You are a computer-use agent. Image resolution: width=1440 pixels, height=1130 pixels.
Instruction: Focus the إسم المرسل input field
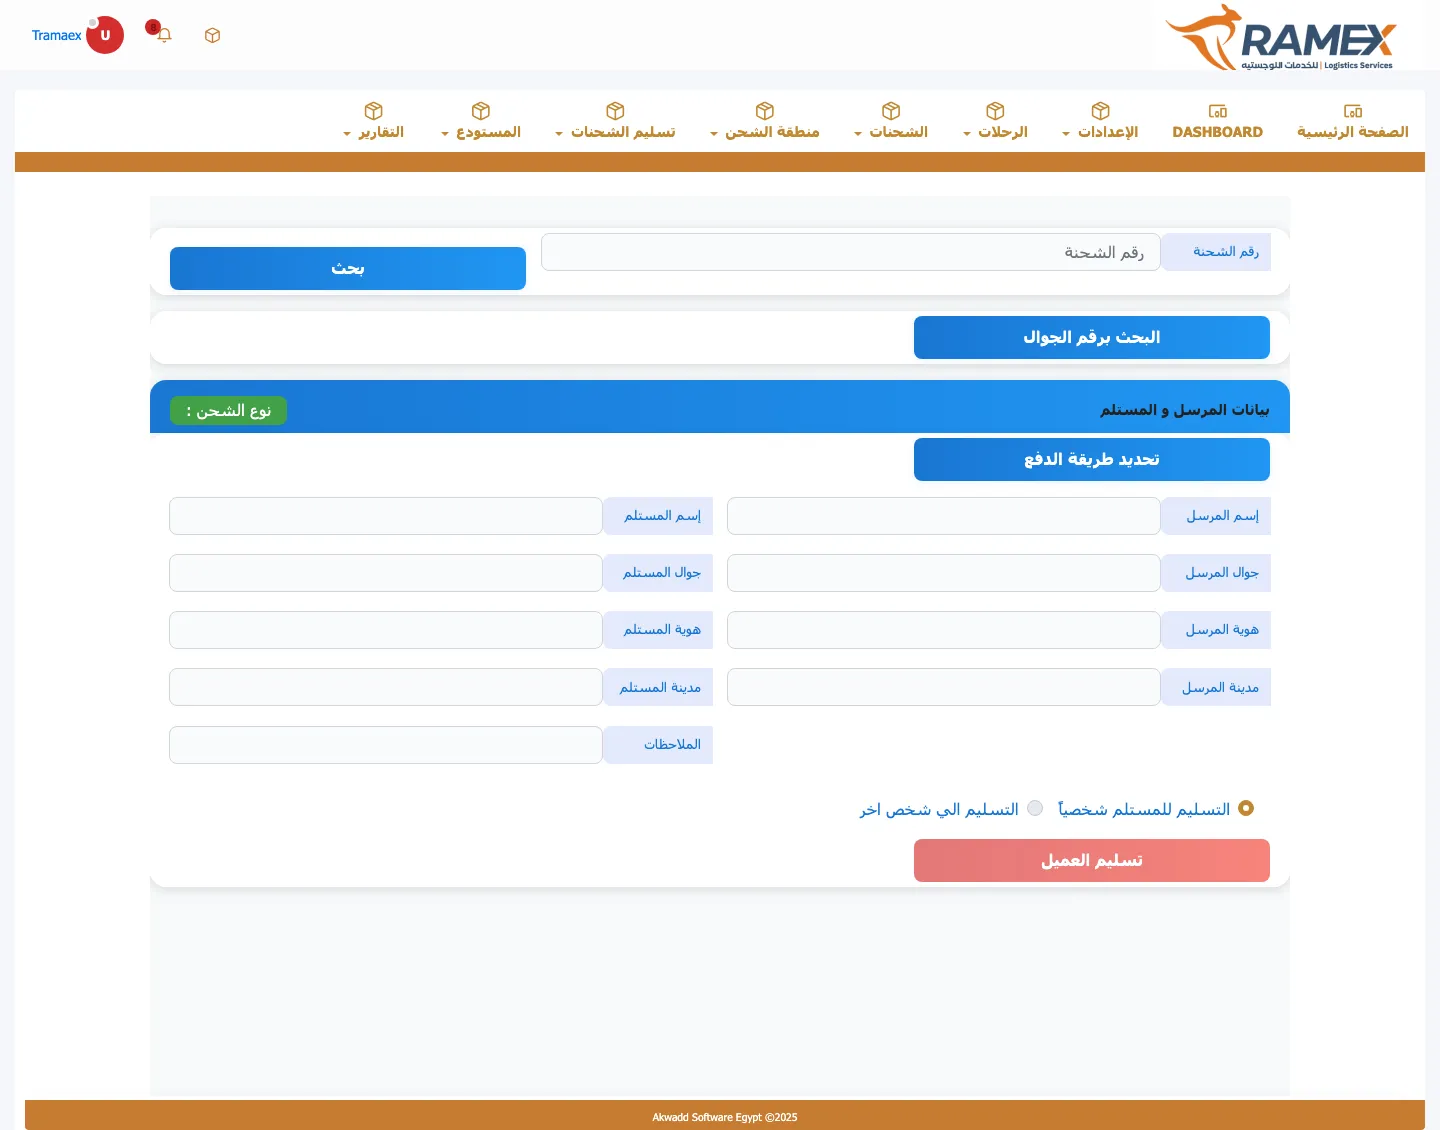[944, 516]
